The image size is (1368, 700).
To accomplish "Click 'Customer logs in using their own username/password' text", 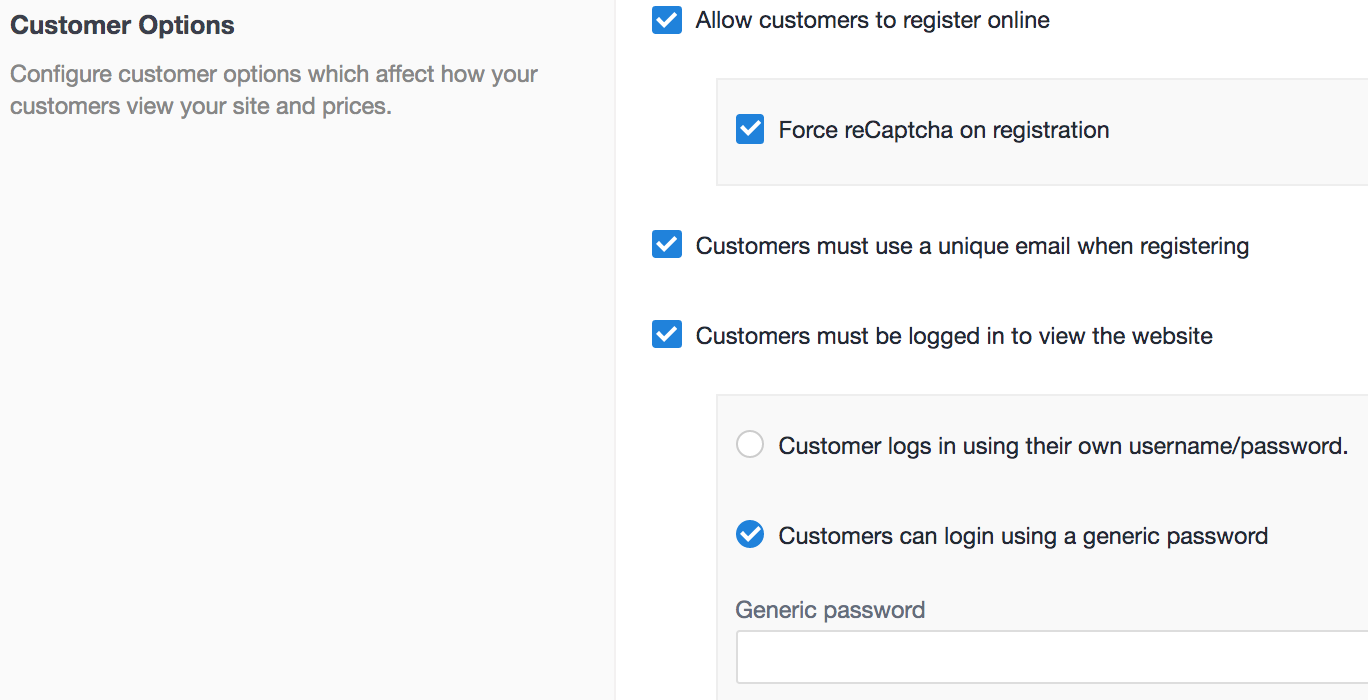I will pyautogui.click(x=1063, y=446).
